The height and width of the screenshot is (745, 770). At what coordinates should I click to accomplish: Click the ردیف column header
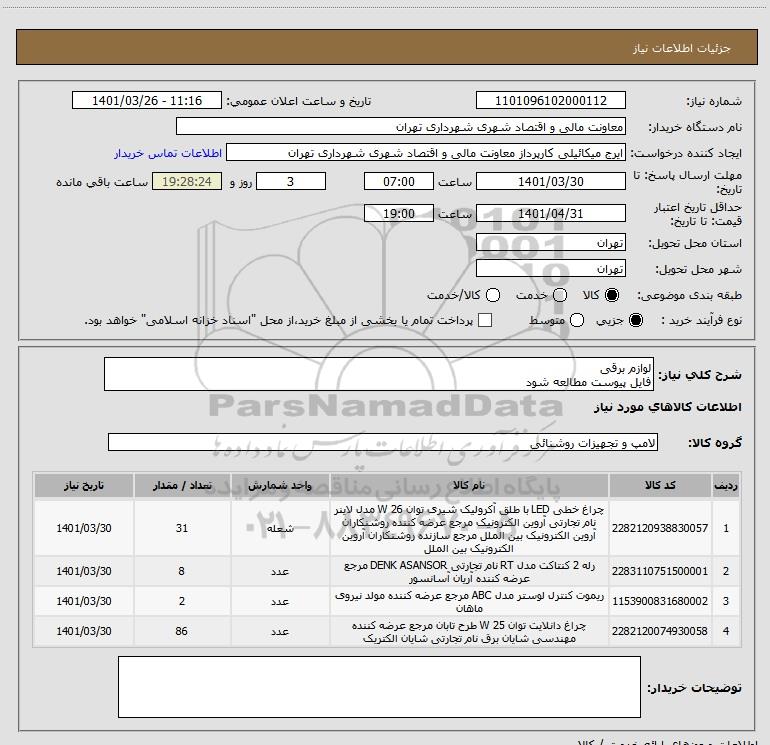726,486
